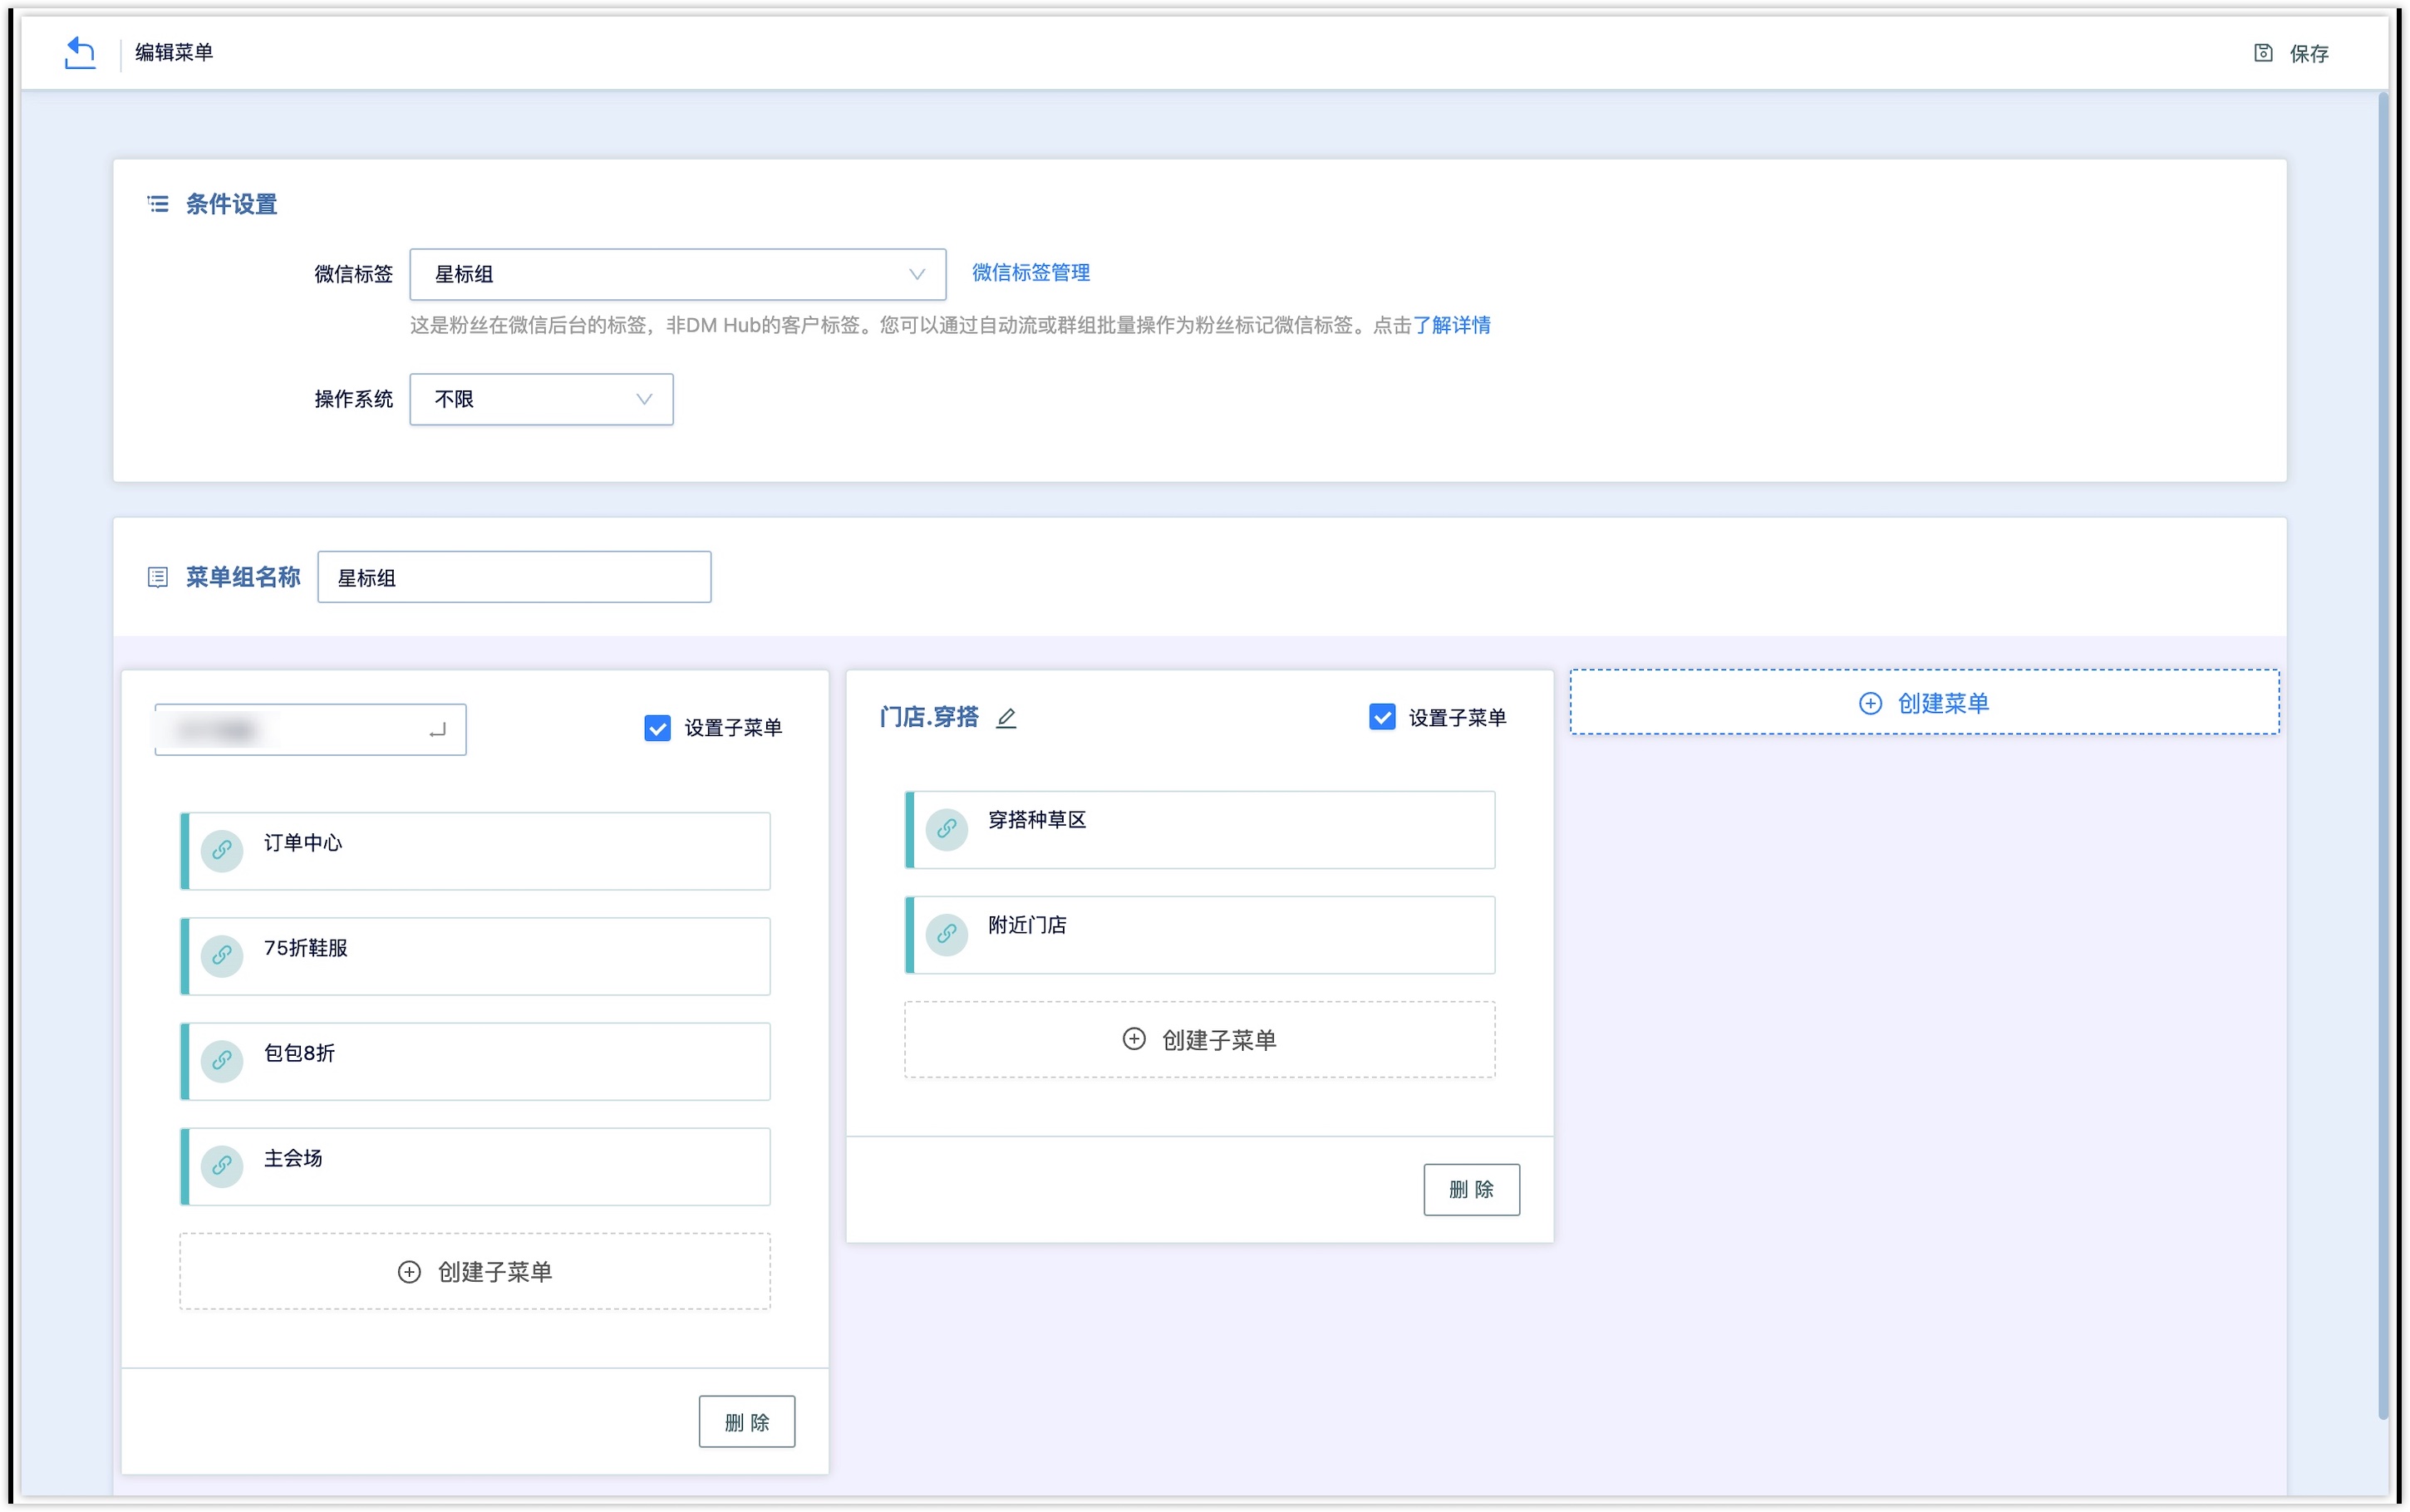Click the link icon of 主会场
The image size is (2410, 1512).
[222, 1166]
